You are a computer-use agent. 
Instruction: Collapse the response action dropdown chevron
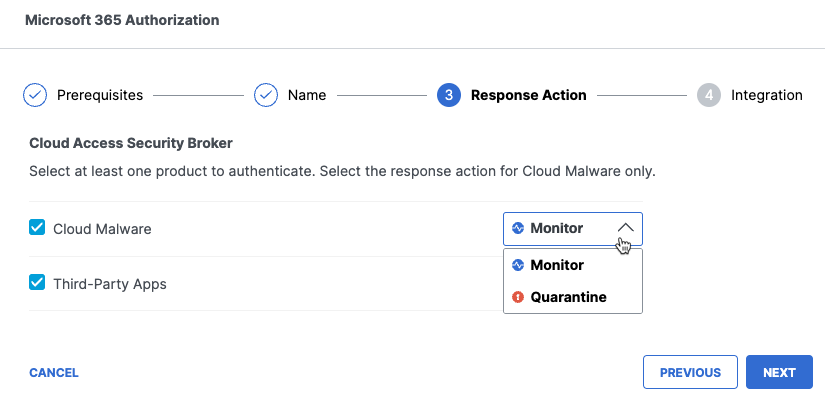point(625,228)
